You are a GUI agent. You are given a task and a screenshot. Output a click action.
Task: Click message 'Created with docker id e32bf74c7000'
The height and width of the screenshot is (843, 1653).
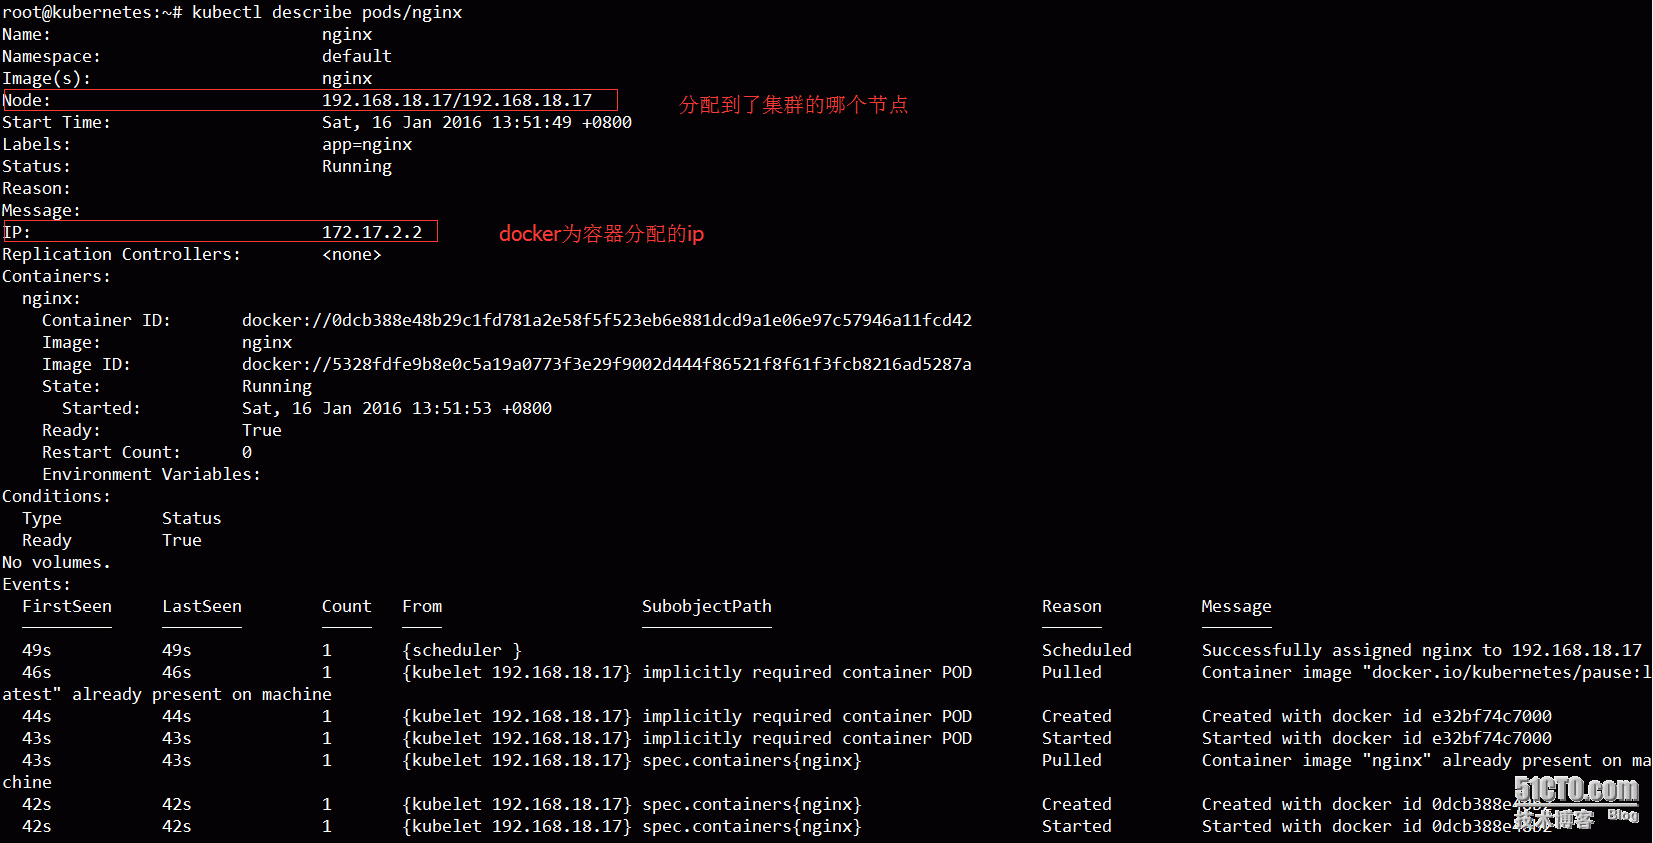1377,717
